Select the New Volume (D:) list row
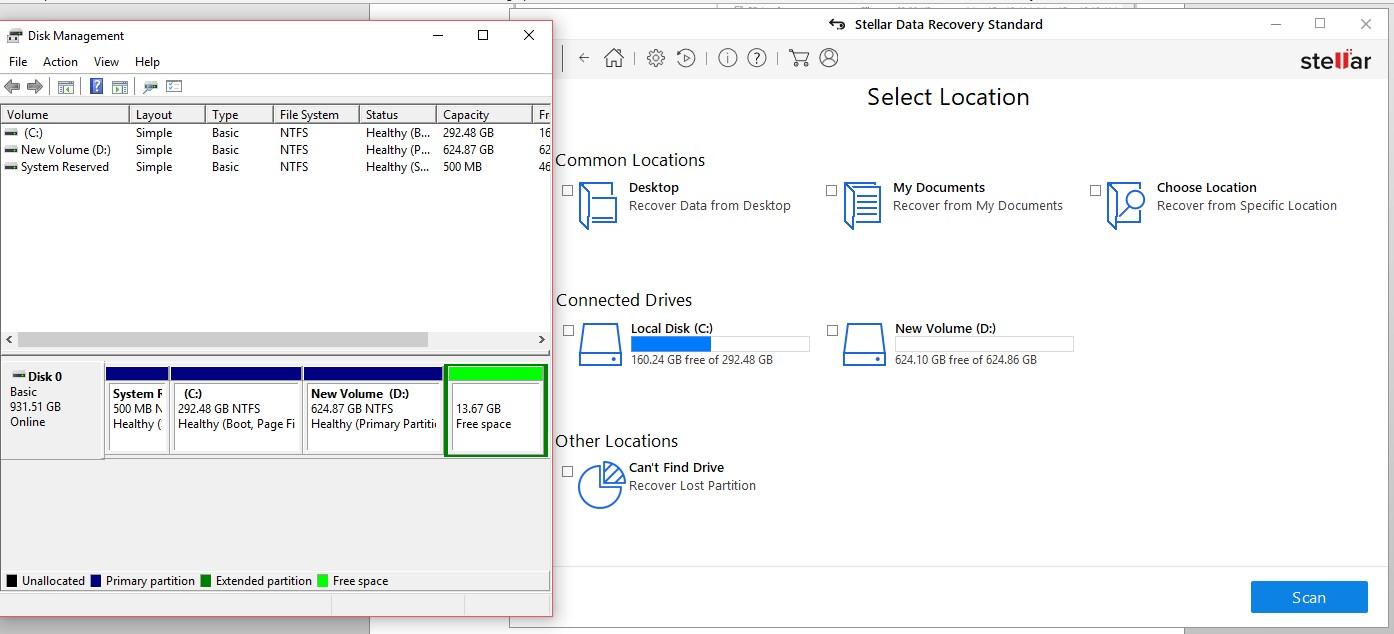 pyautogui.click(x=275, y=150)
